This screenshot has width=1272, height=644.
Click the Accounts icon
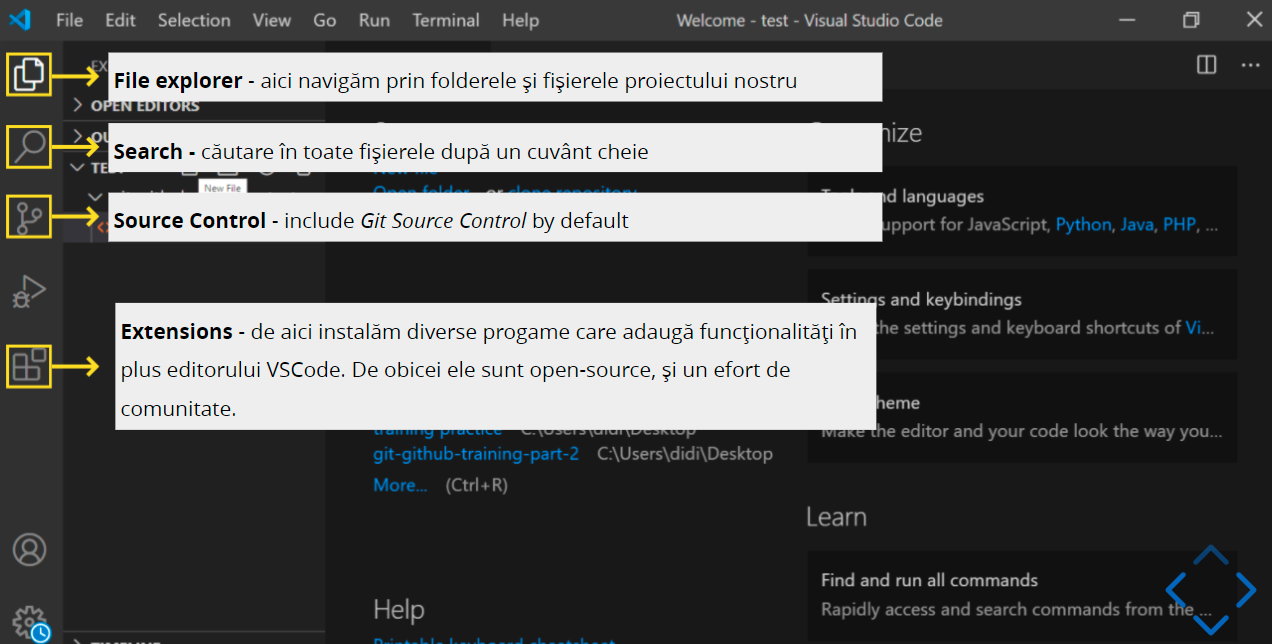[x=30, y=549]
